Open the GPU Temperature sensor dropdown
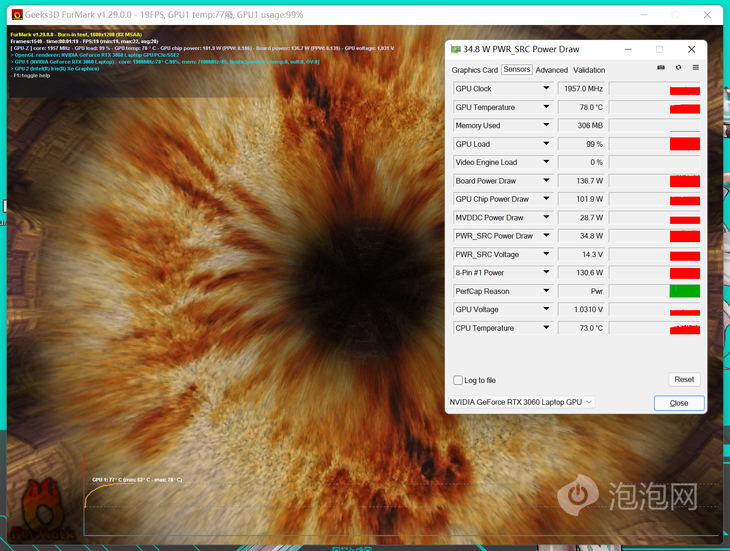 click(x=546, y=107)
